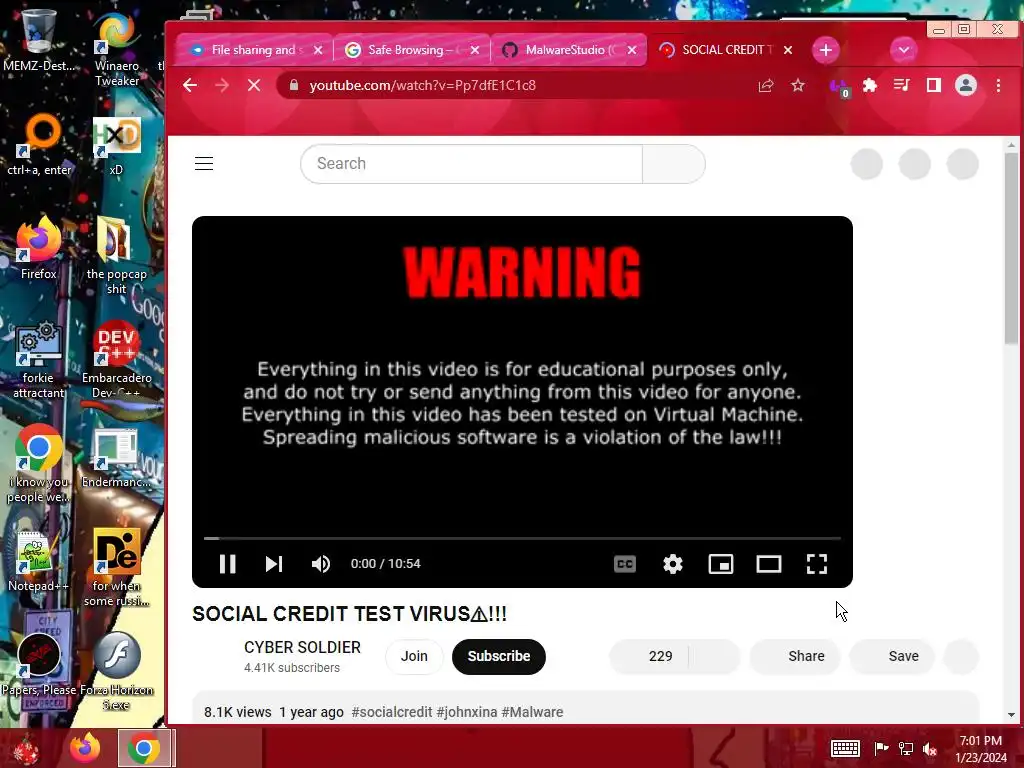This screenshot has height=768, width=1024.
Task: Click the video progress bar
Action: (x=522, y=538)
